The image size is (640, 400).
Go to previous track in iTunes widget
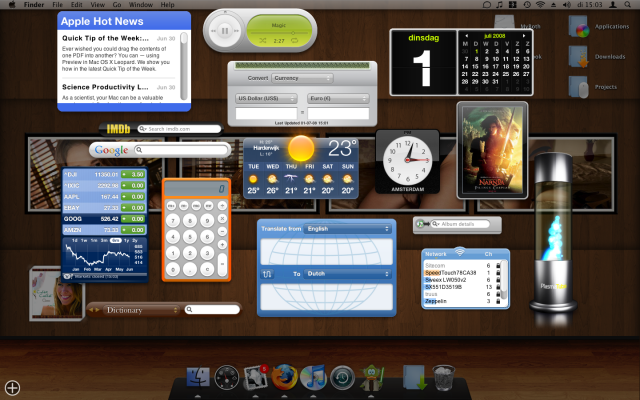213,31
